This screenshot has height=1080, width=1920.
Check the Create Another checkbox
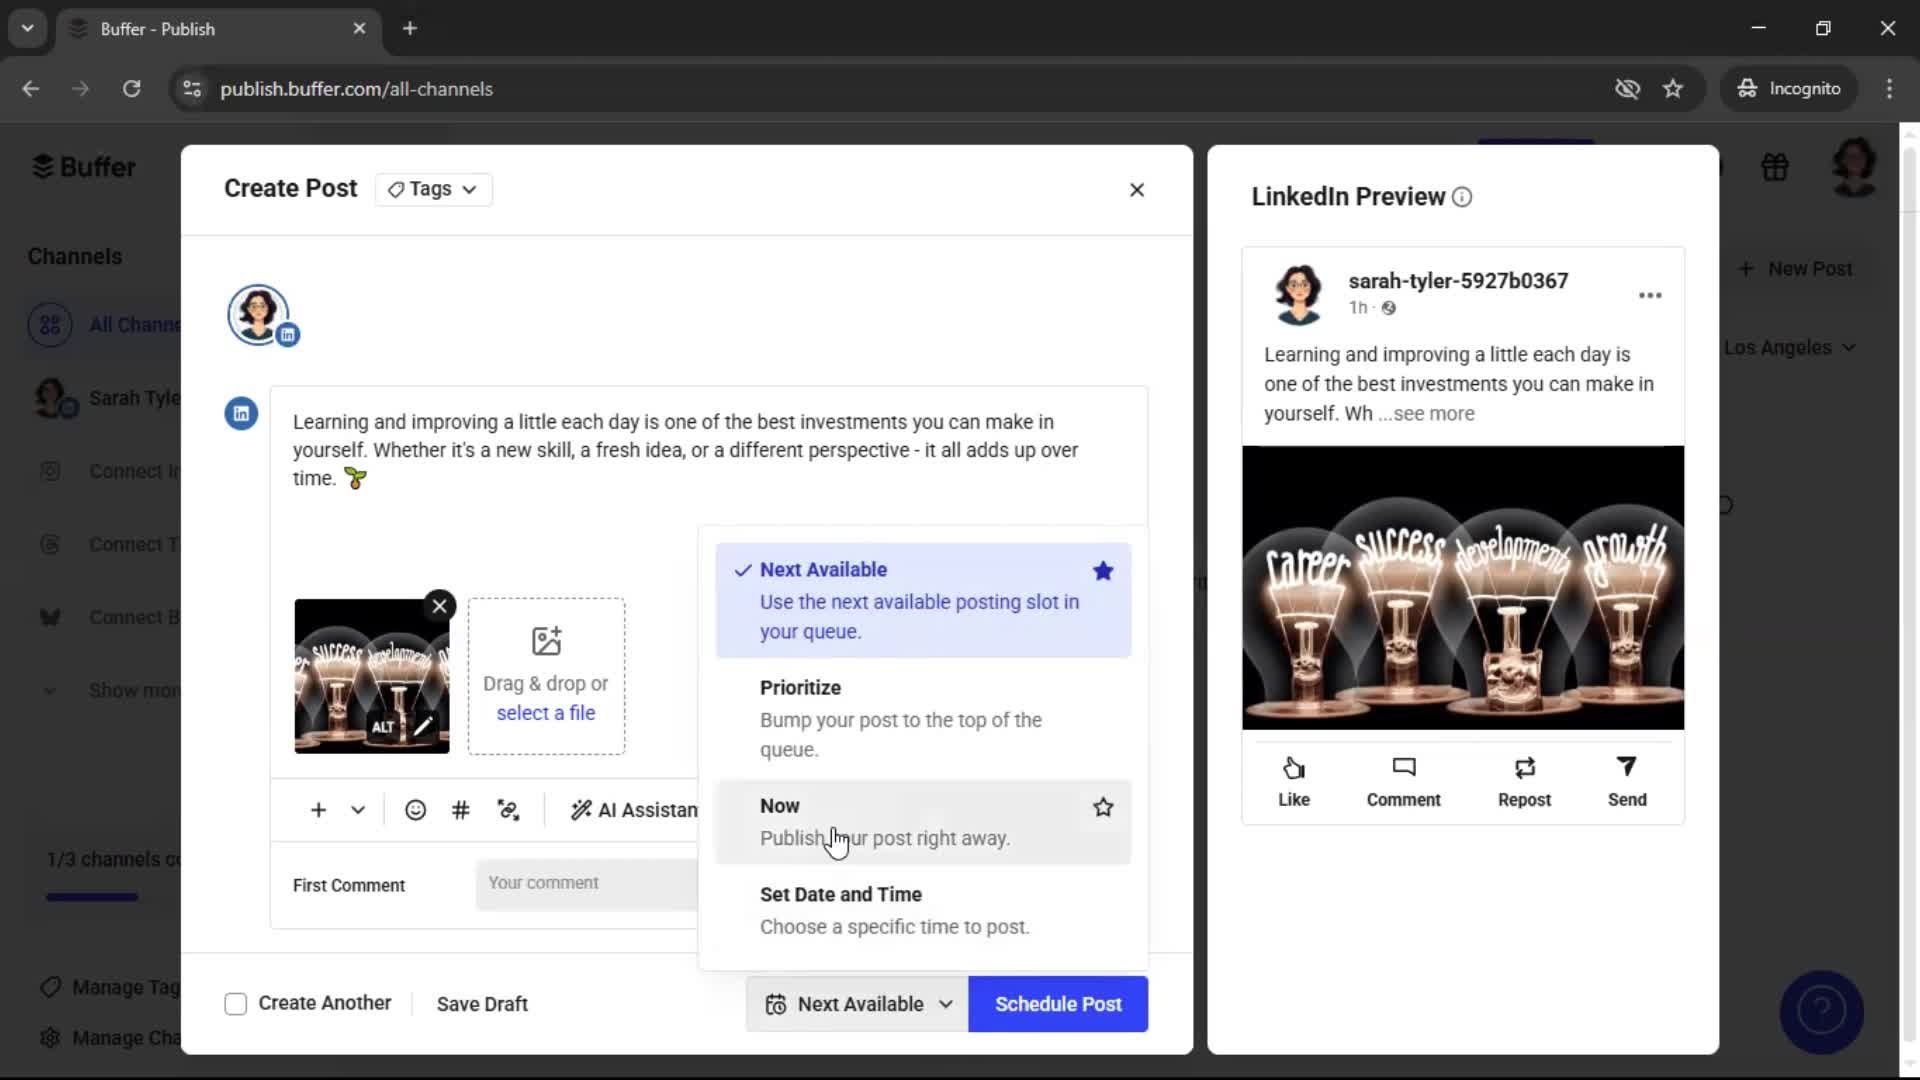(235, 1003)
